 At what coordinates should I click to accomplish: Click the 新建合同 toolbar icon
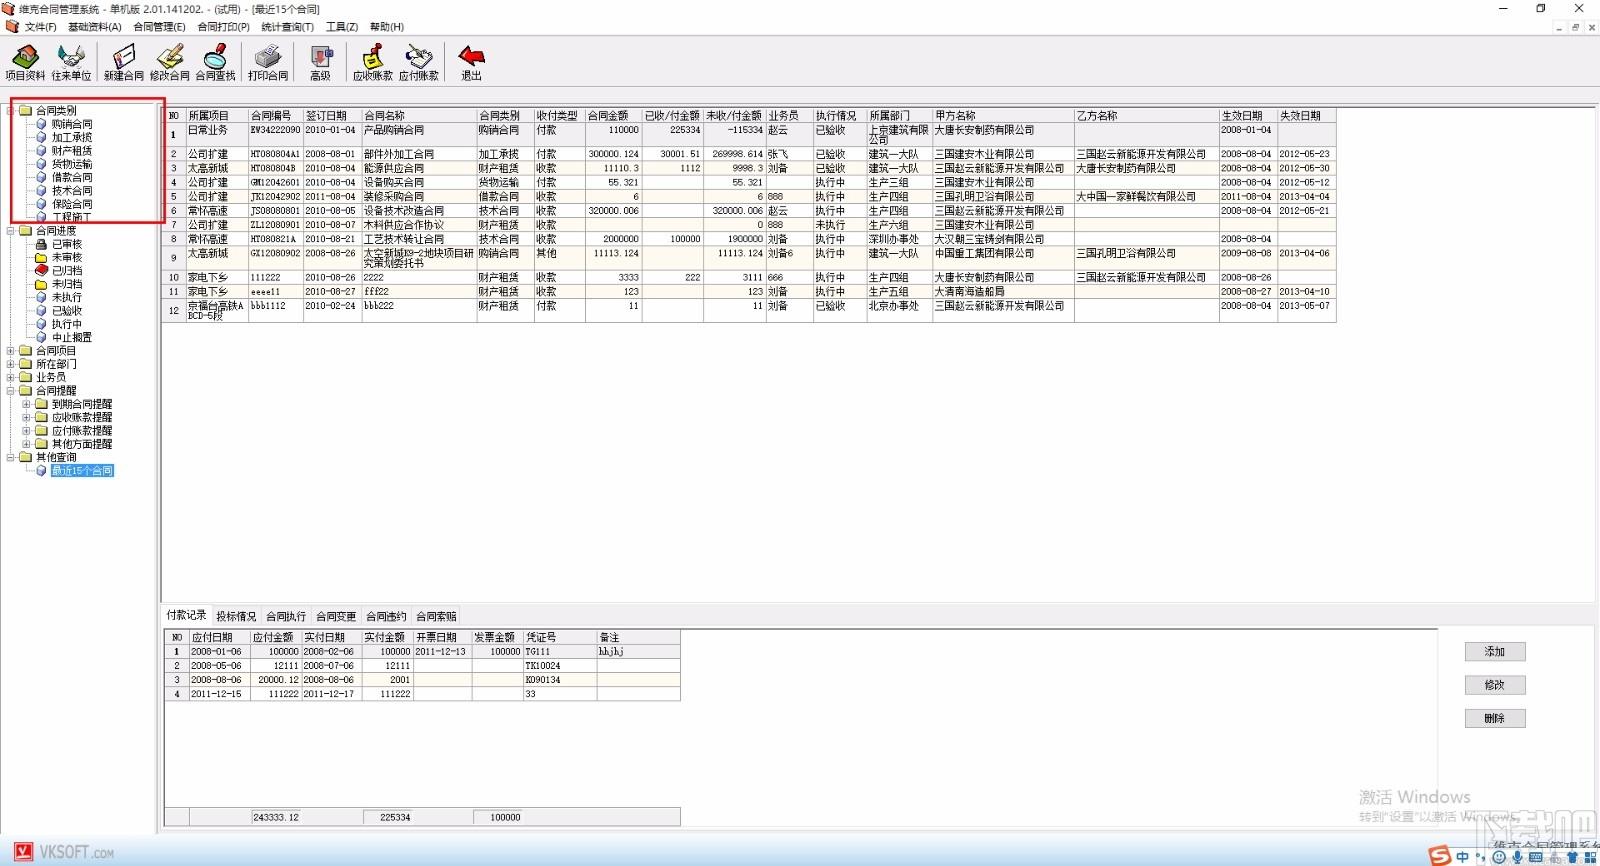[124, 62]
